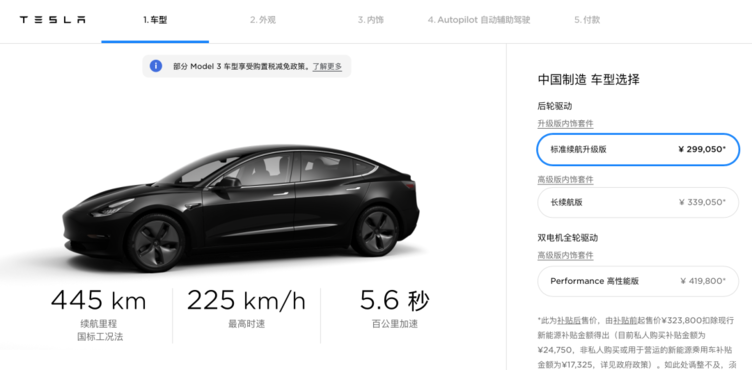The image size is (752, 370).
Task: Follow the 了解更多 link
Action: (x=328, y=67)
